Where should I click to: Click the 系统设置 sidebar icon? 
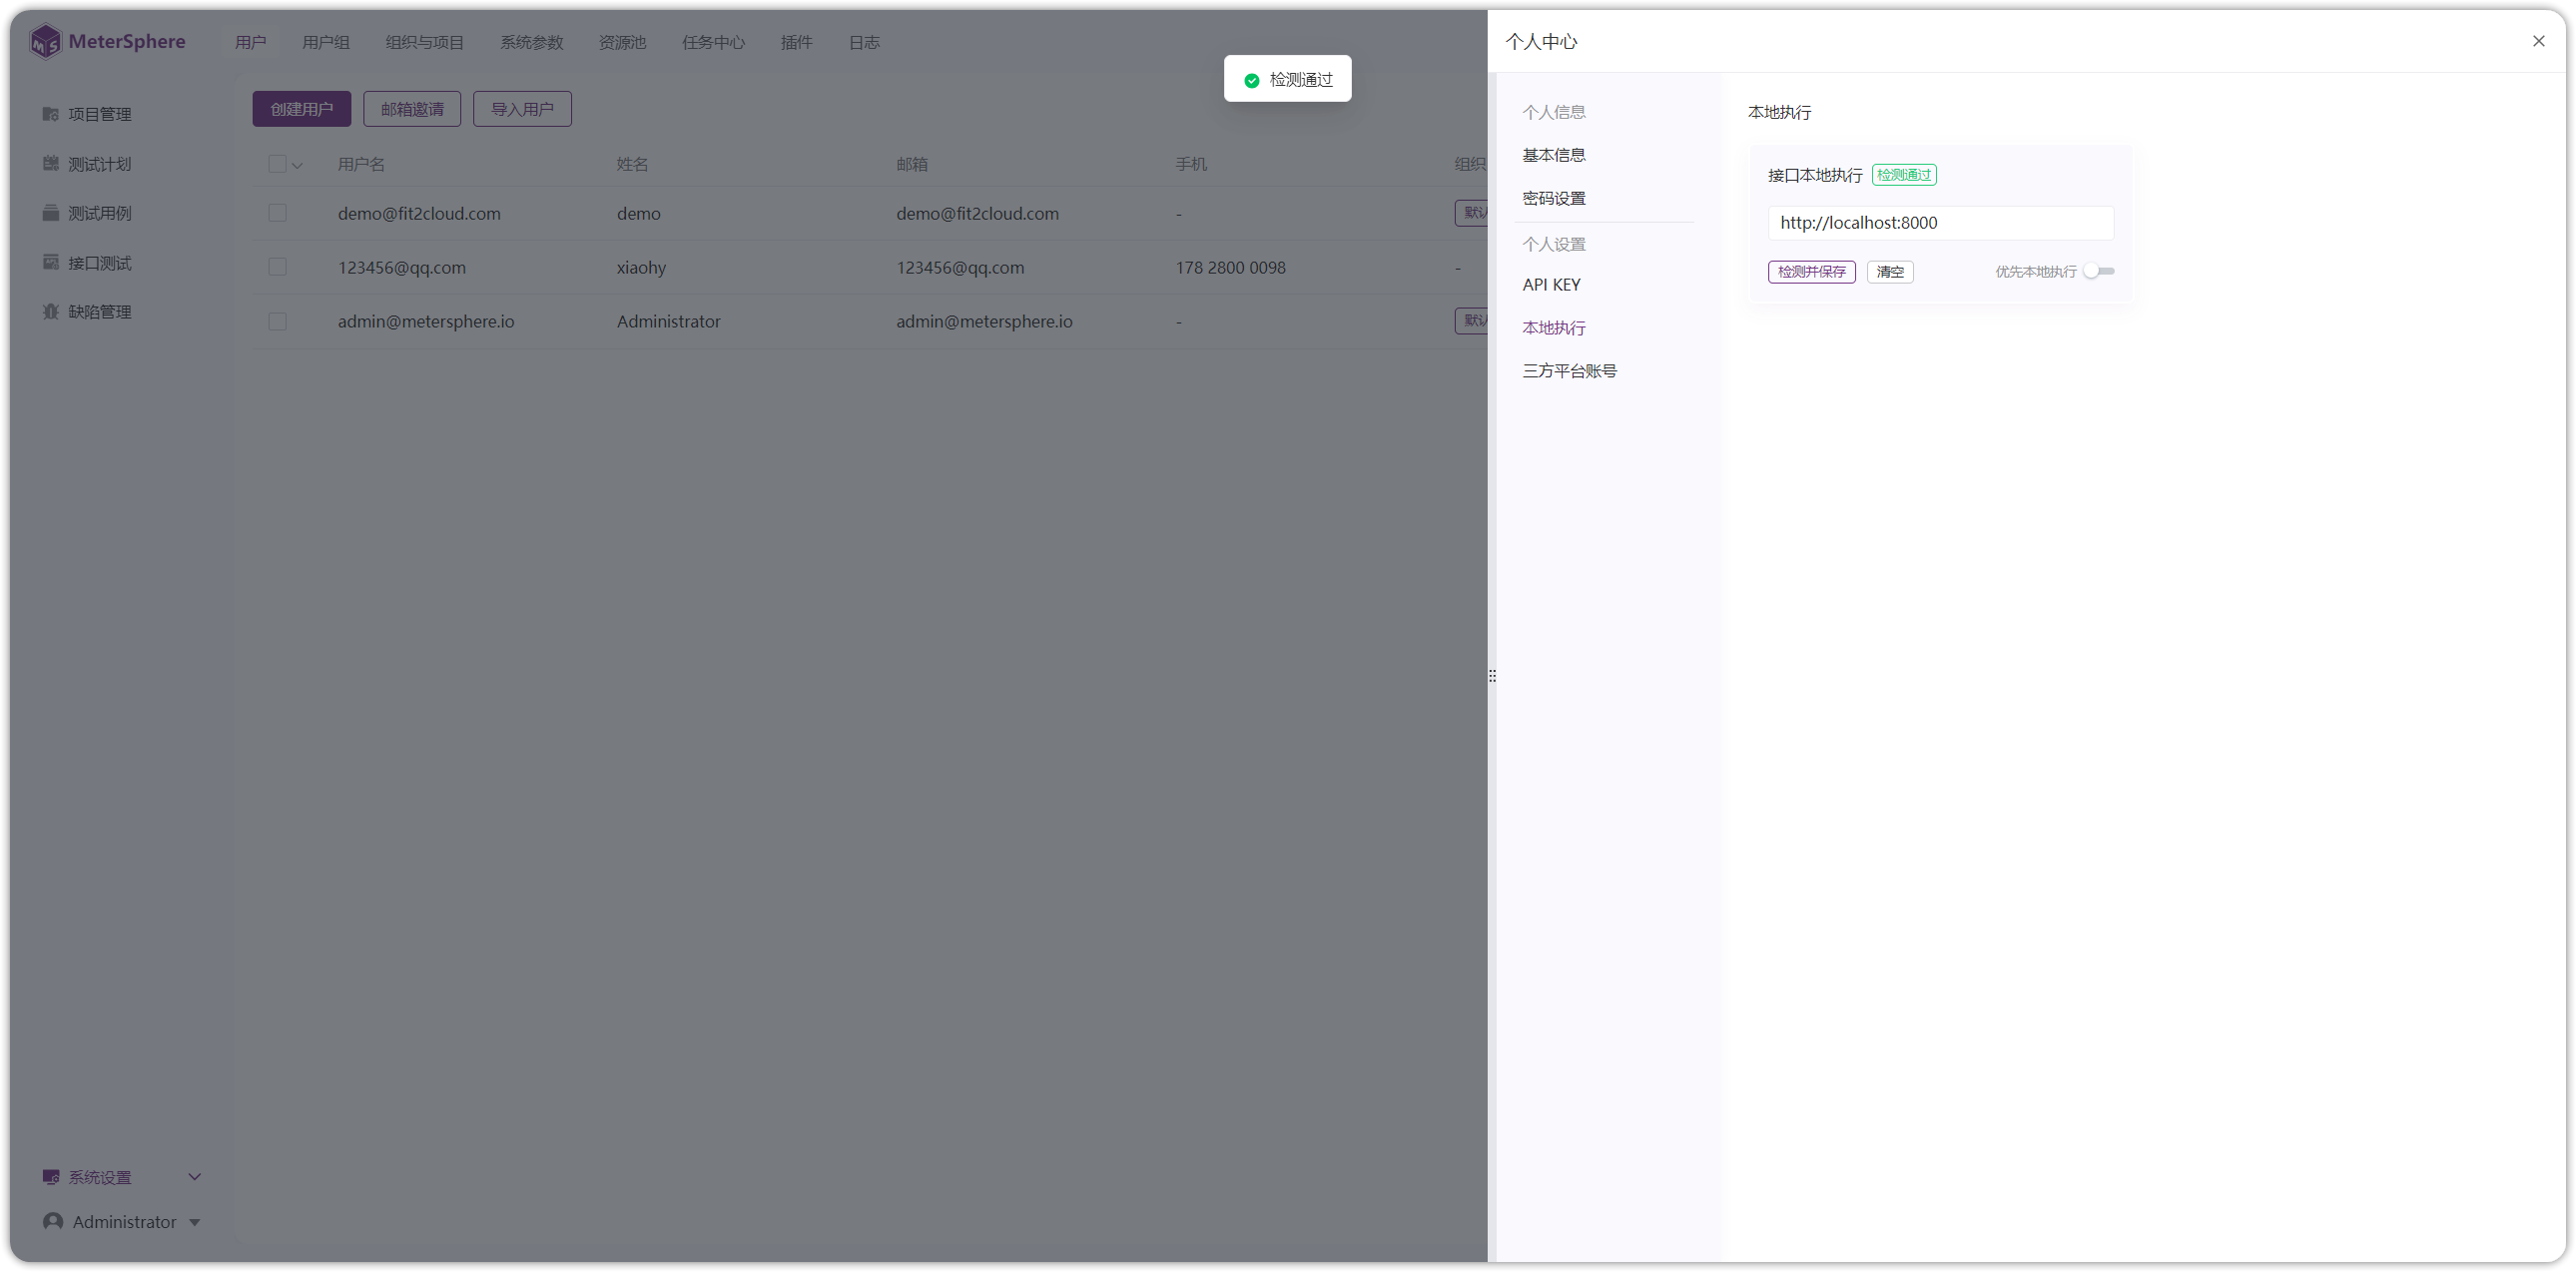[x=51, y=1177]
